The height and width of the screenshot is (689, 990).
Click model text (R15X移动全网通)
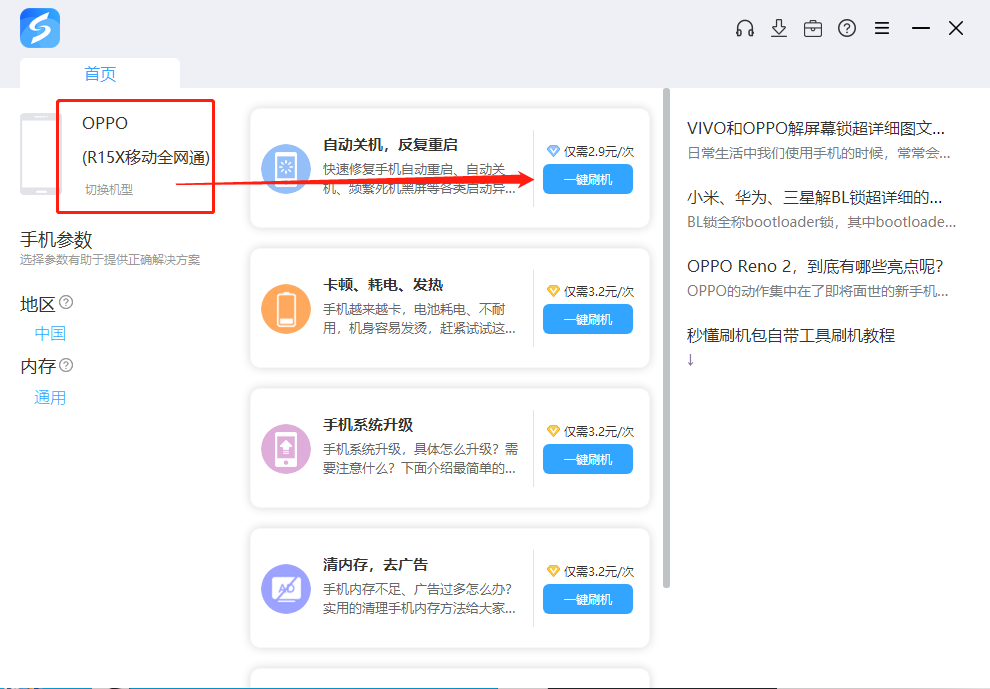pyautogui.click(x=146, y=157)
